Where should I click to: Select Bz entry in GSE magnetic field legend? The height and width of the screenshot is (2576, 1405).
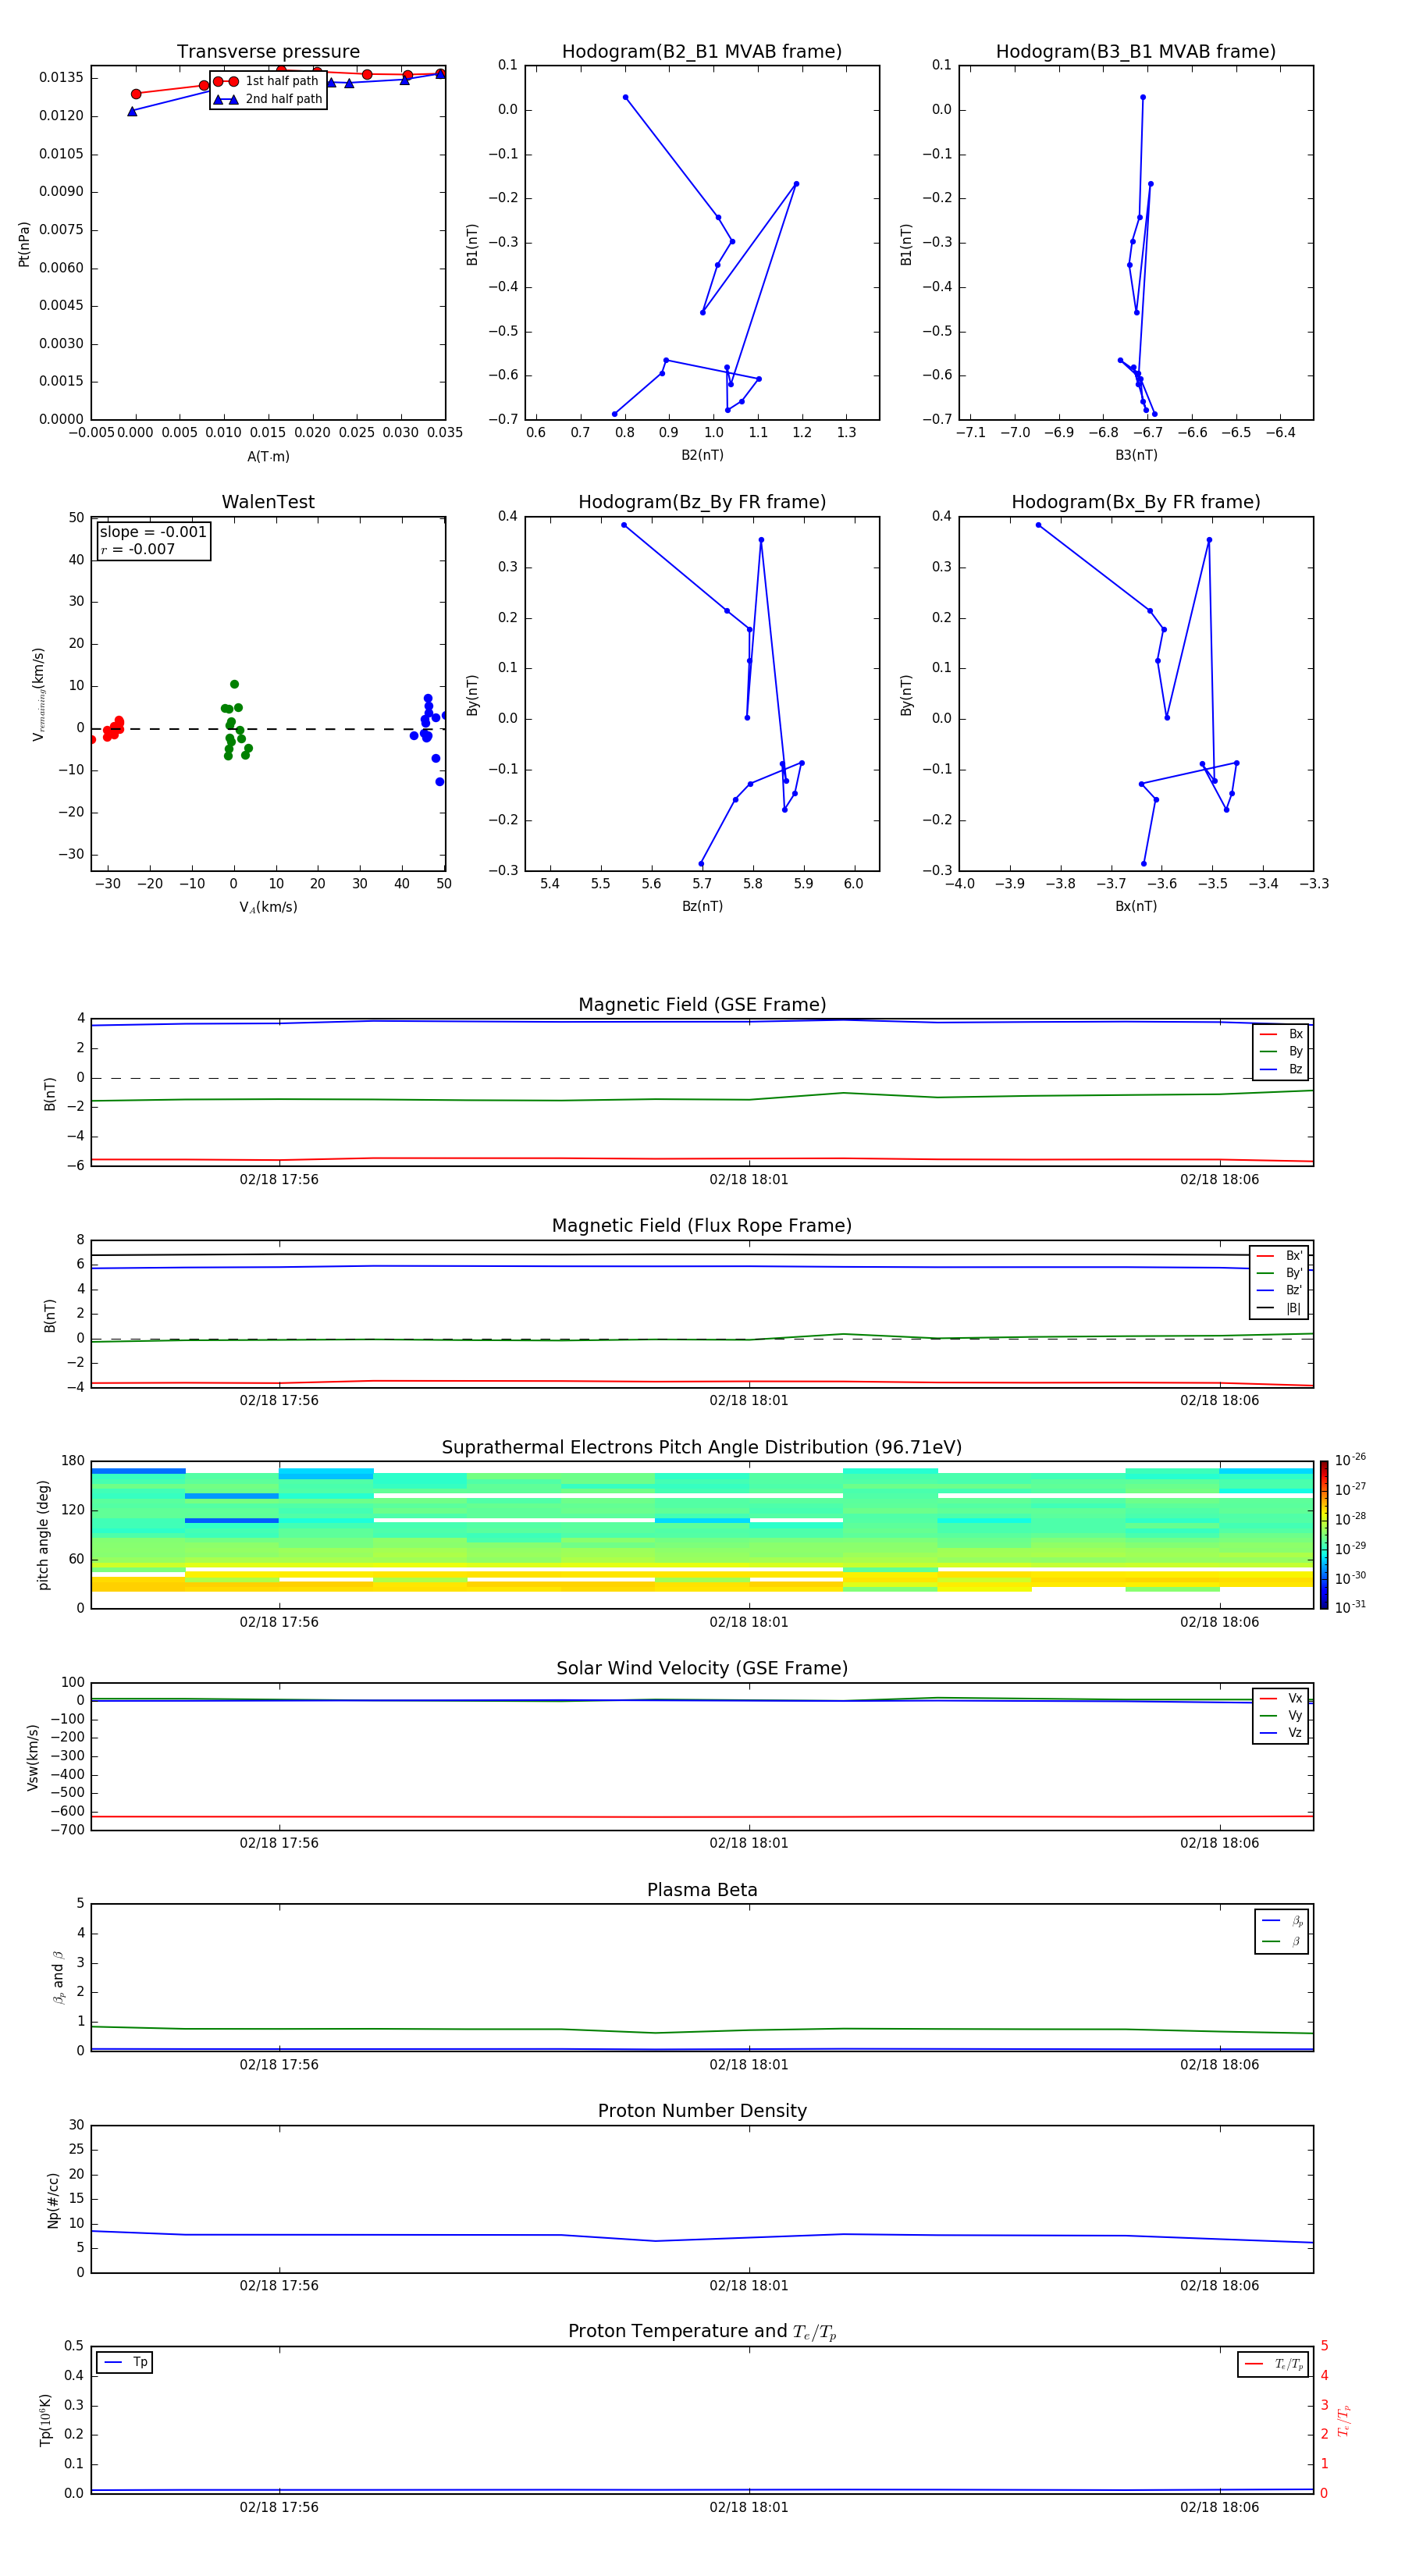[1281, 1070]
